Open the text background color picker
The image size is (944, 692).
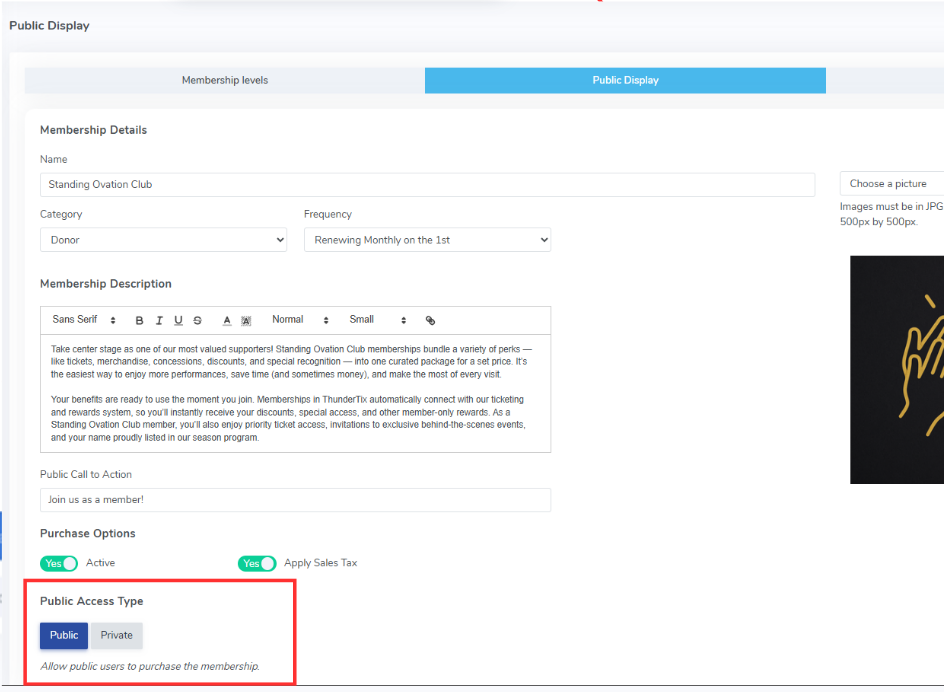[246, 320]
